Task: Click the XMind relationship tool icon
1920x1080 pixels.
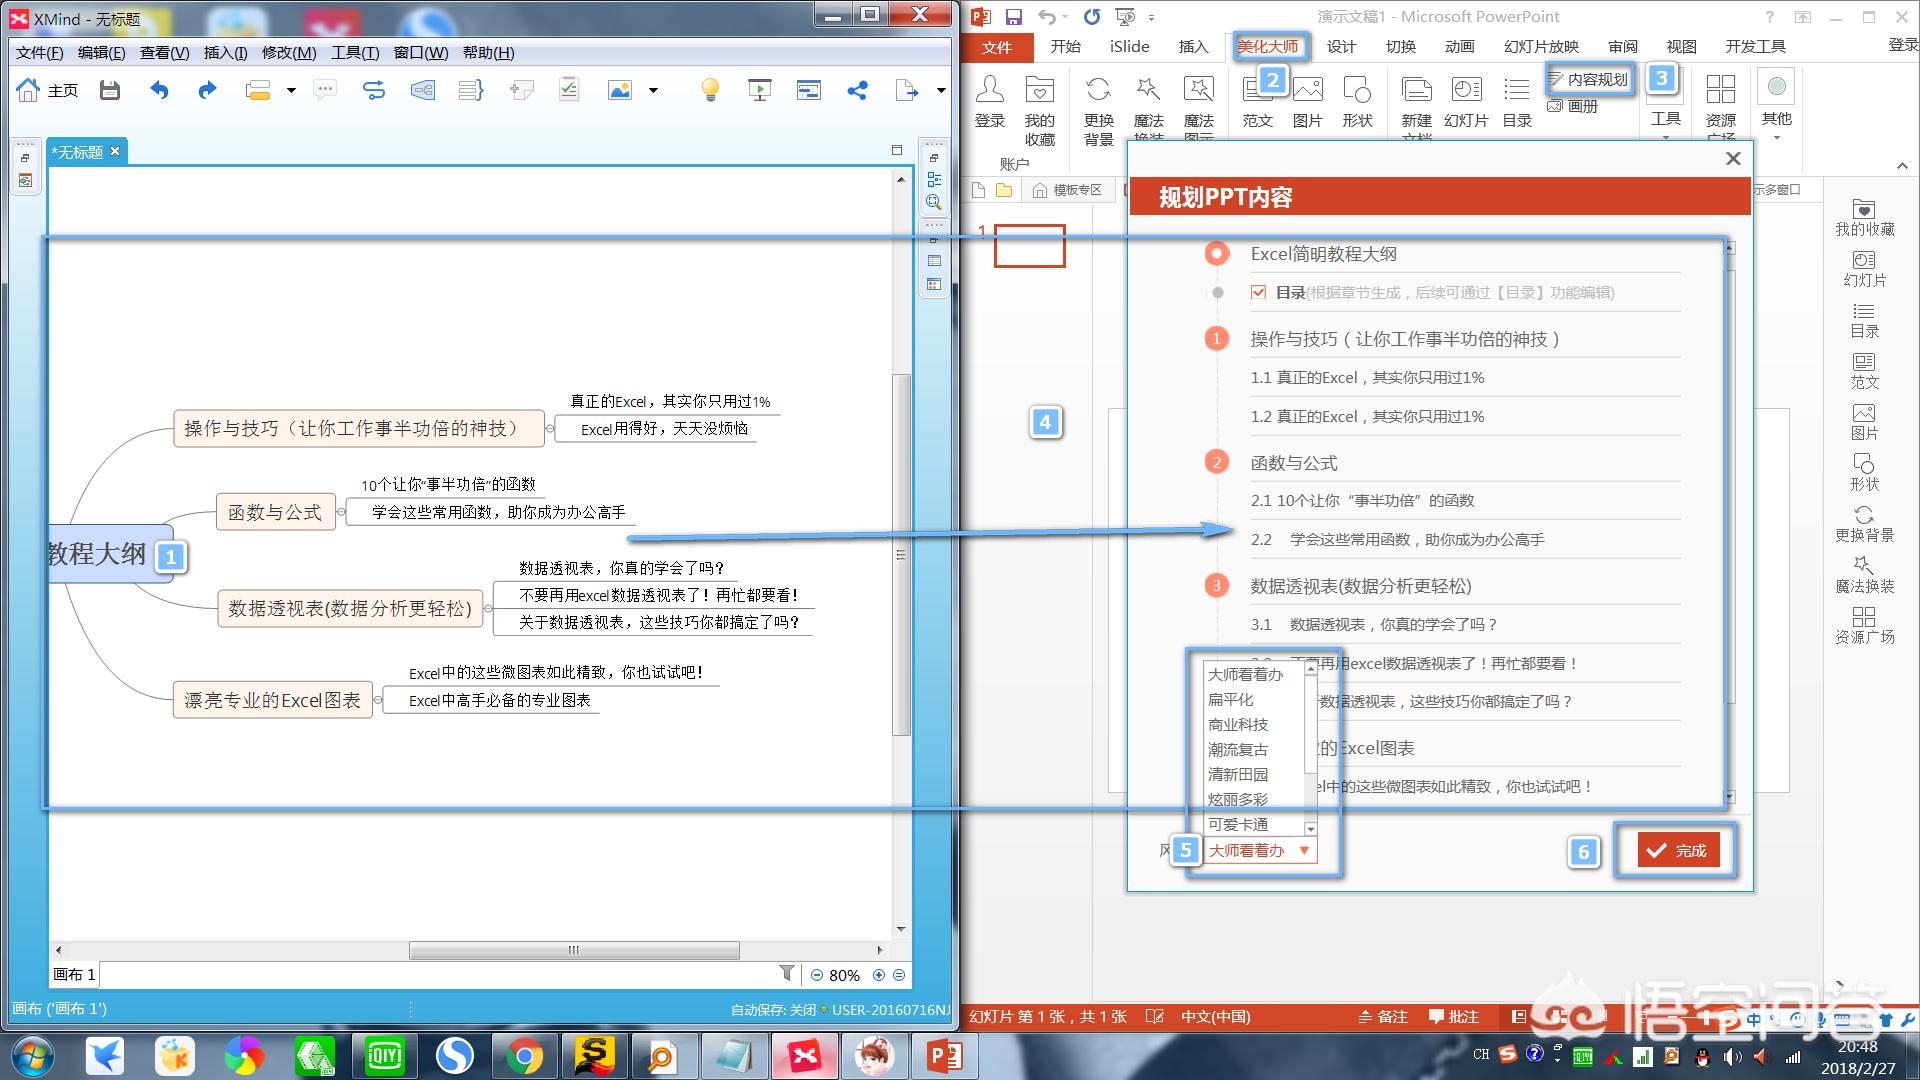Action: point(374,91)
